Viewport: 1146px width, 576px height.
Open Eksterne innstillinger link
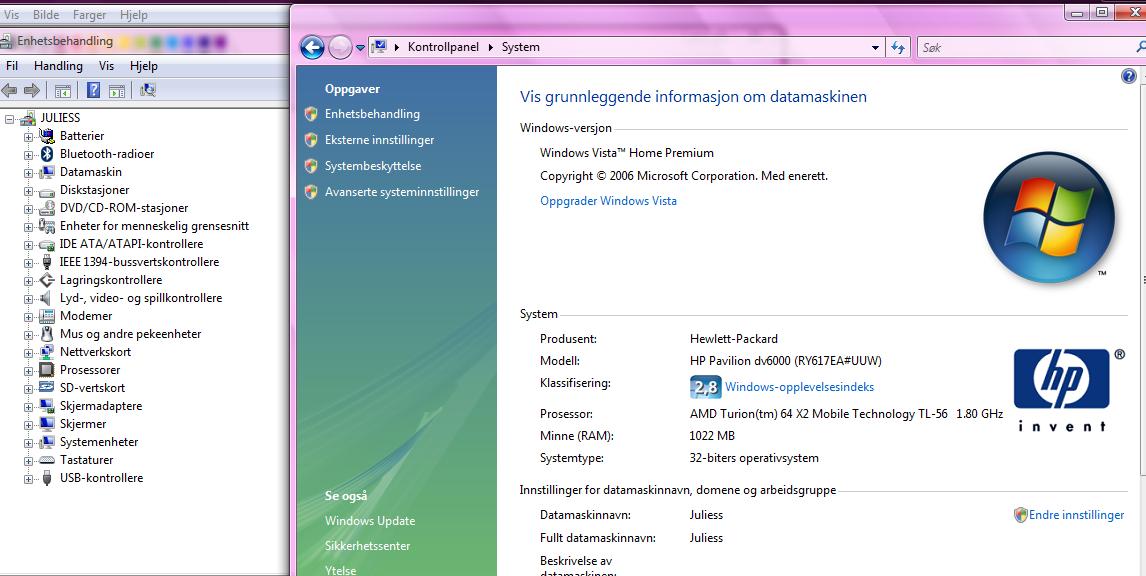(379, 140)
